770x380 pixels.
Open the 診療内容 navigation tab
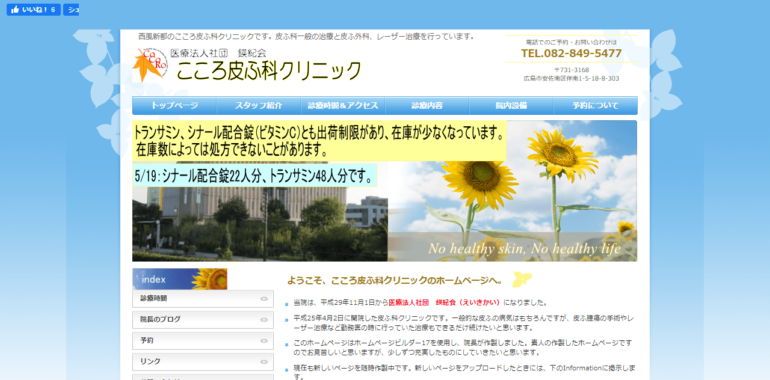coord(427,106)
